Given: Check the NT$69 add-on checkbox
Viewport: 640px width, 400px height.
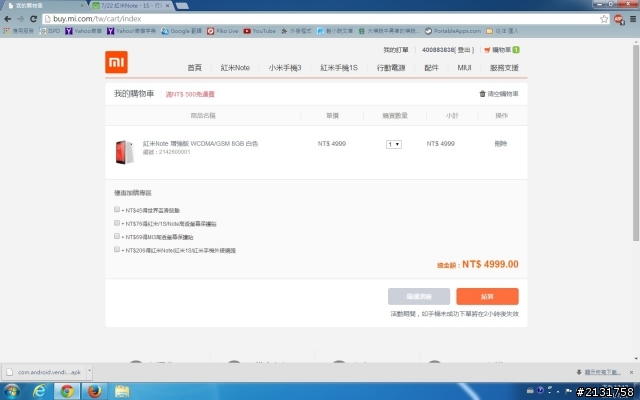Looking at the screenshot, I should tap(117, 236).
